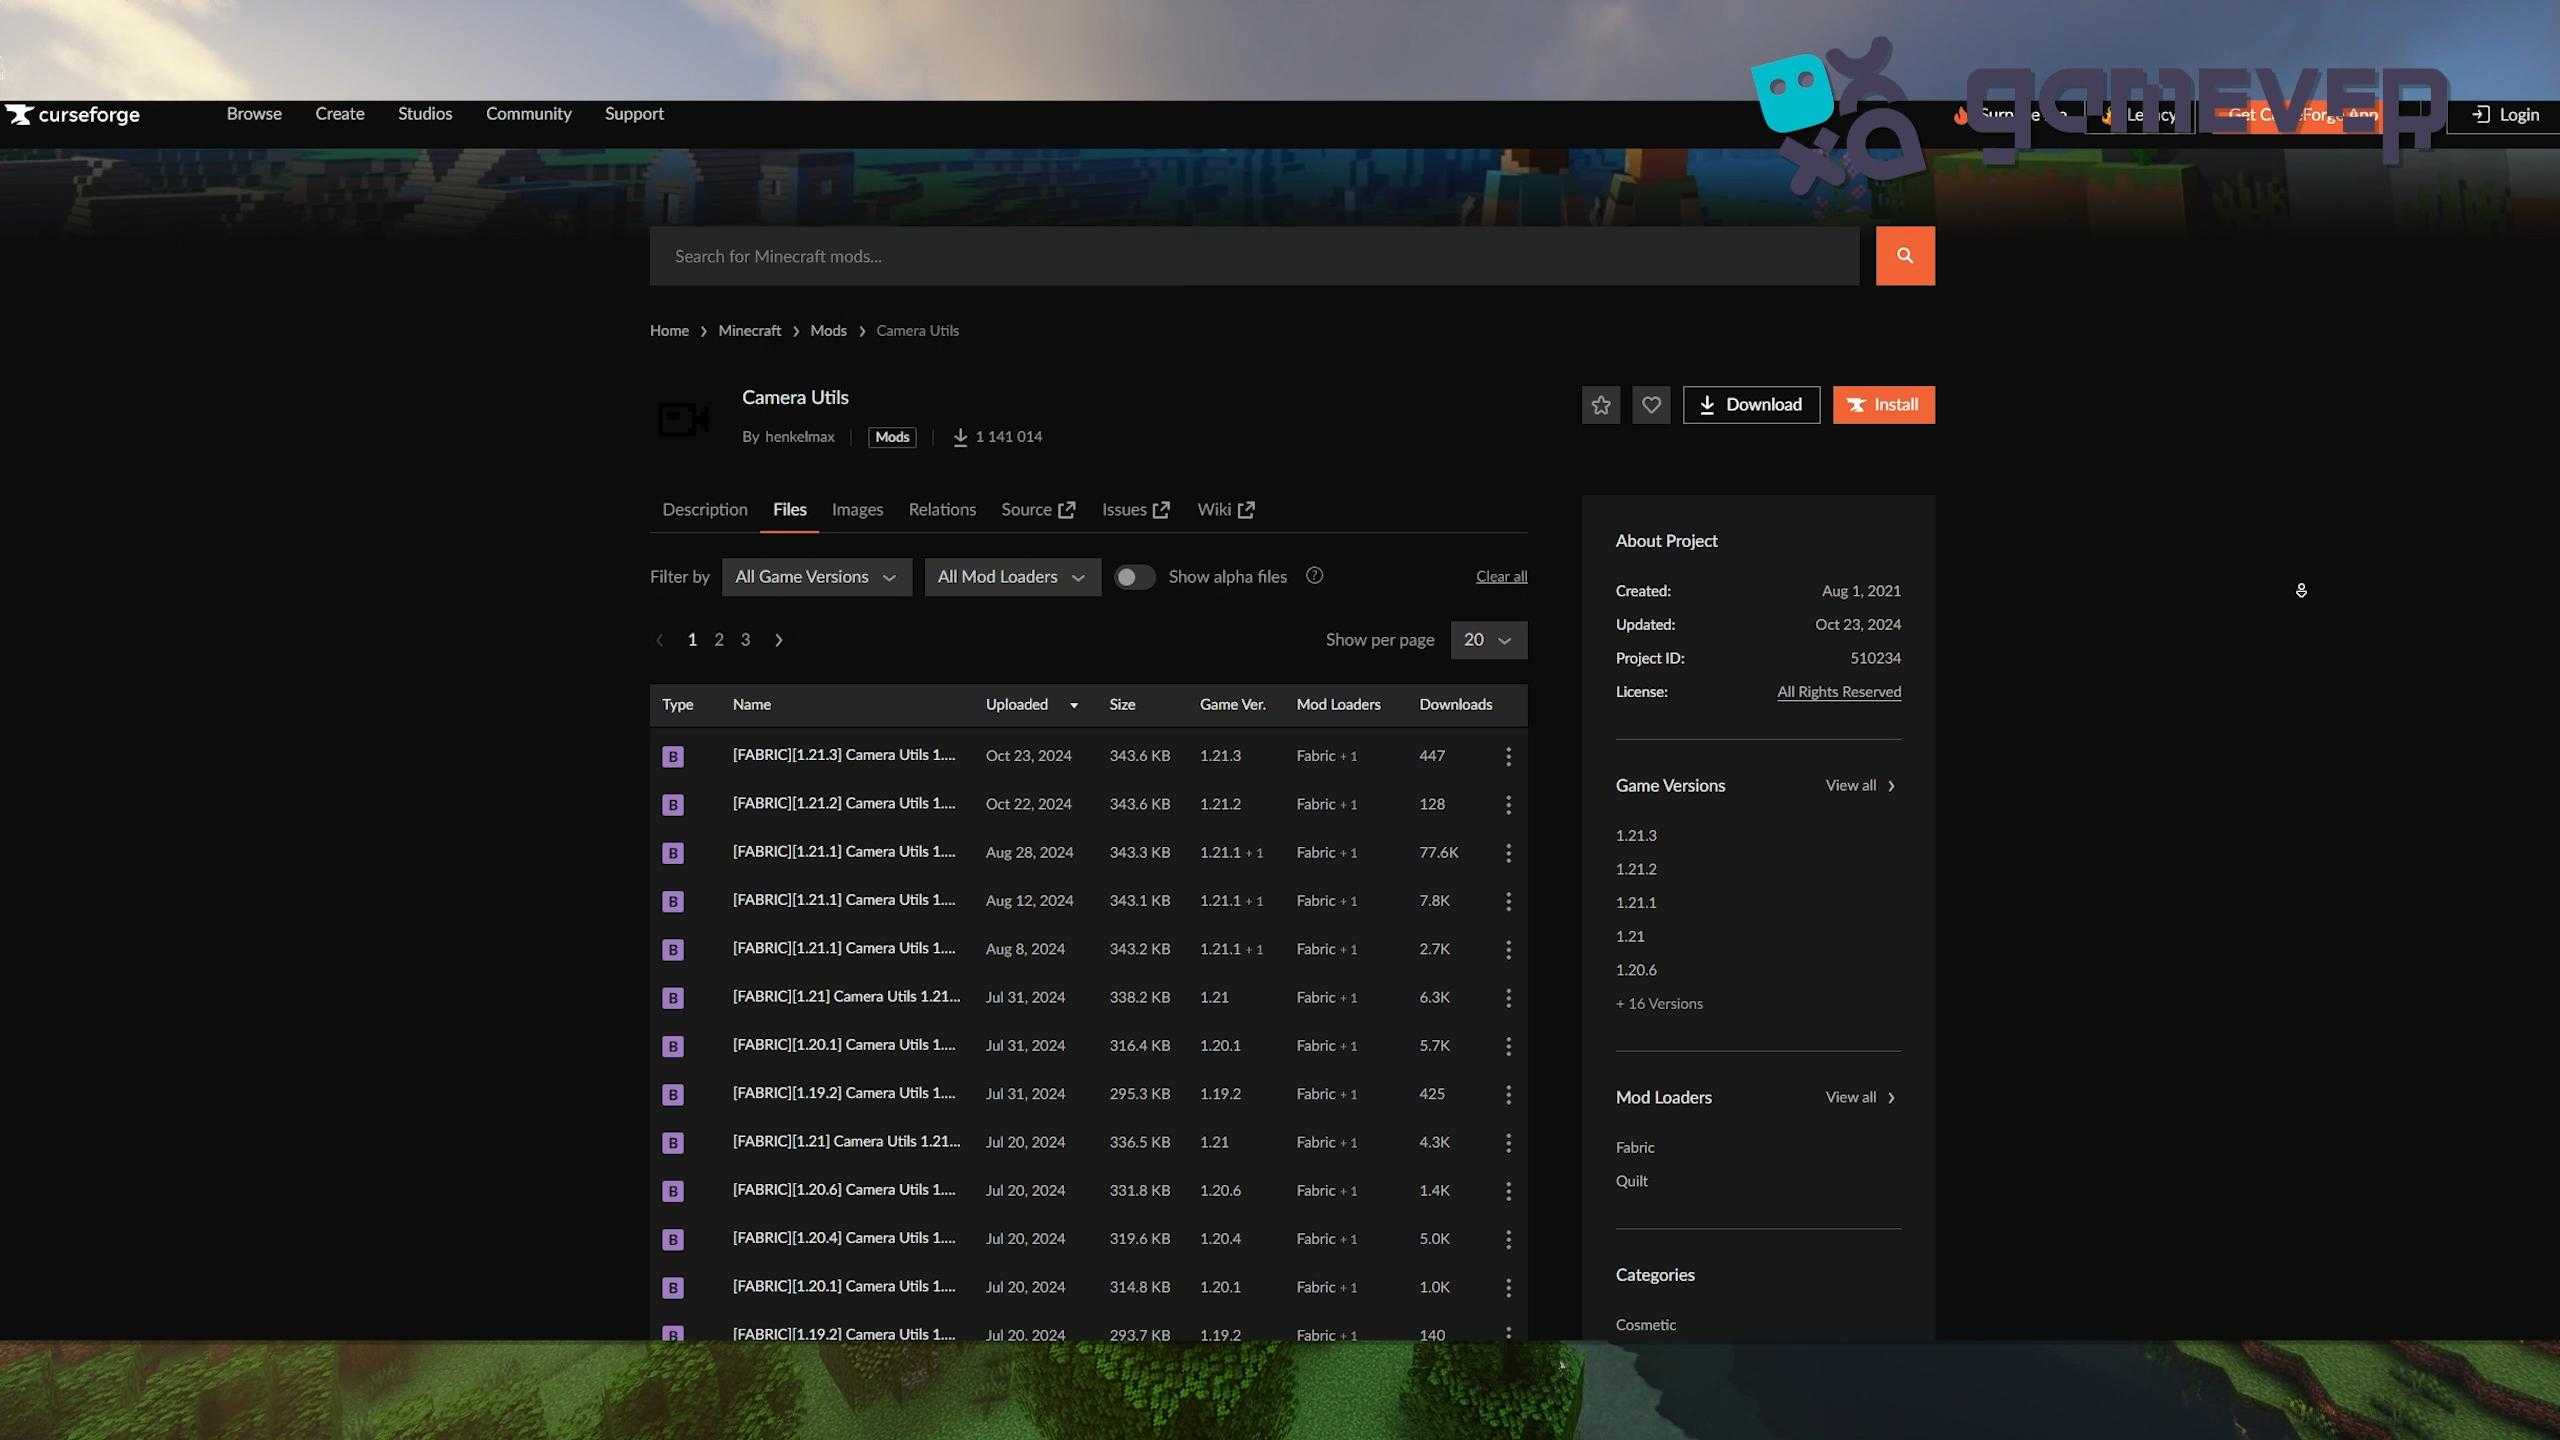Viewport: 2560px width, 1440px height.
Task: Open Source via its external link icon
Action: [x=1066, y=509]
